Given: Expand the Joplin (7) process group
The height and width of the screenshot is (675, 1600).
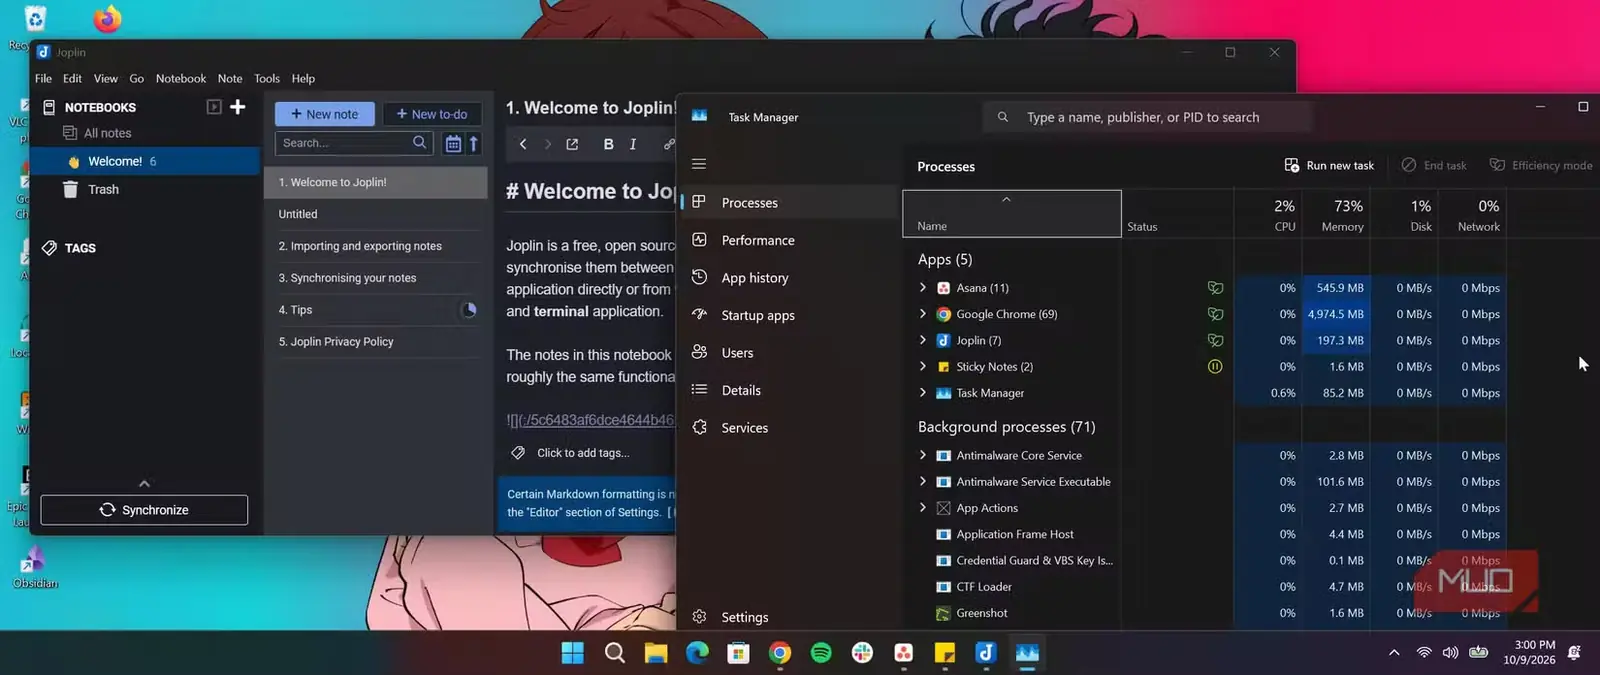Looking at the screenshot, I should [923, 340].
